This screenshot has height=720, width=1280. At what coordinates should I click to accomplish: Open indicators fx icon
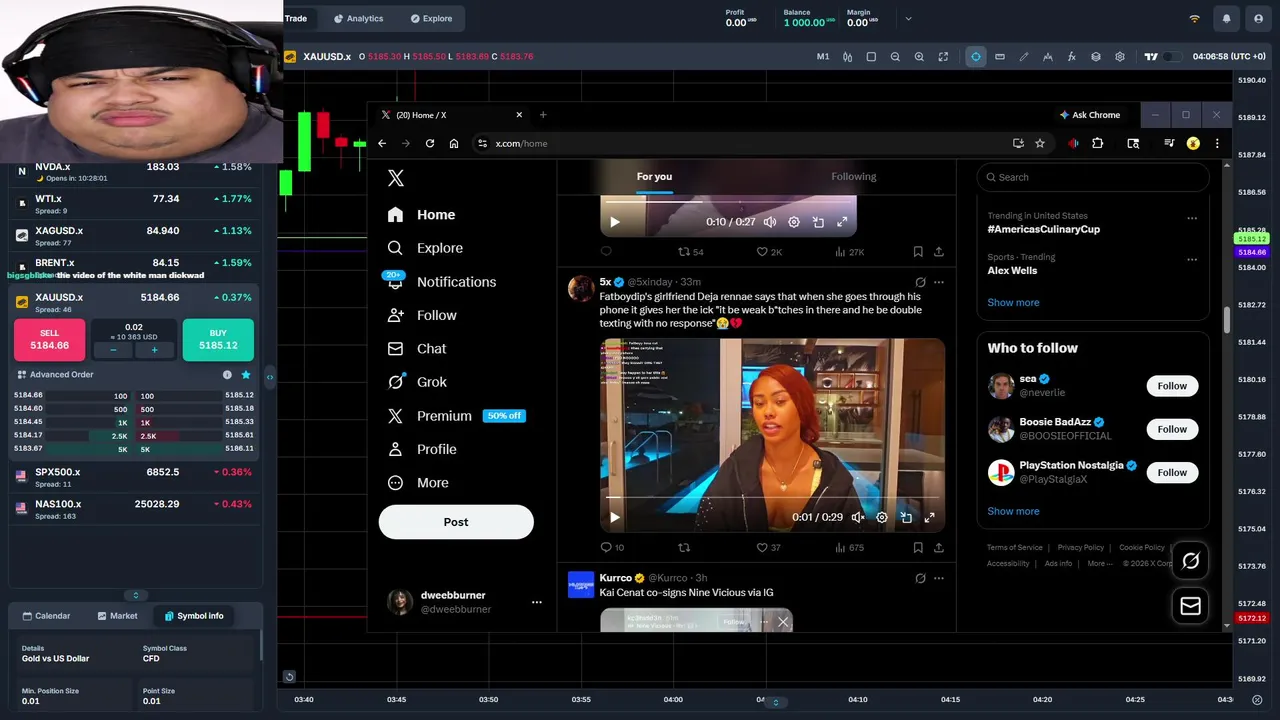point(1072,57)
